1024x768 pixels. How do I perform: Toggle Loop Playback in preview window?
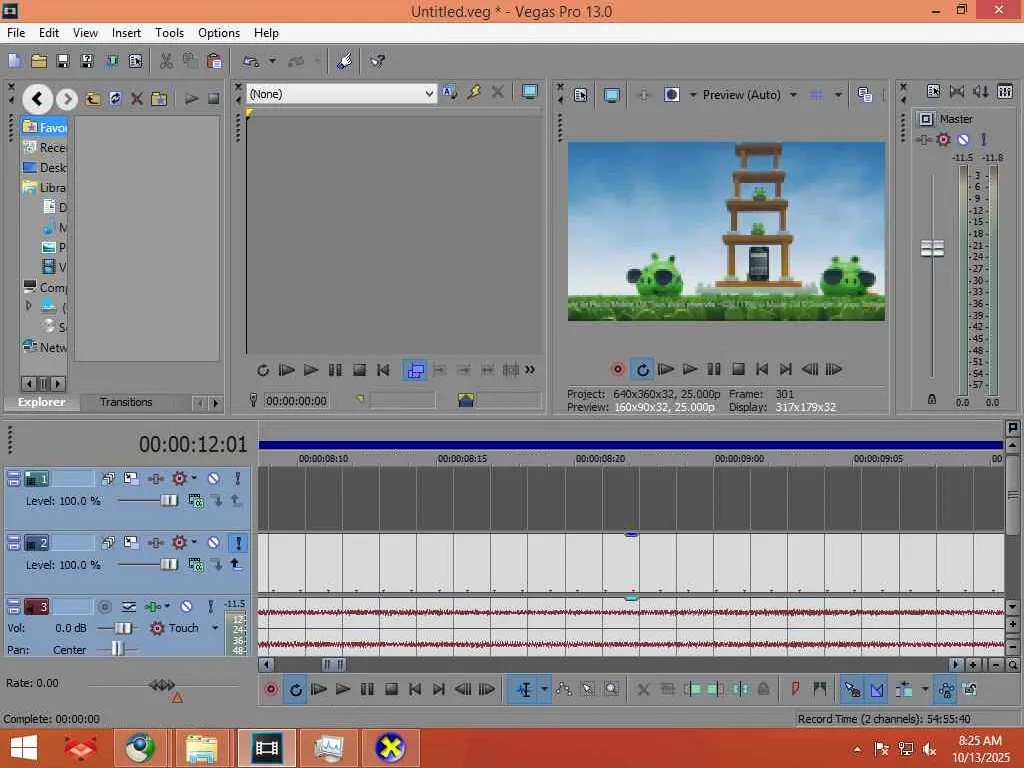pyautogui.click(x=642, y=369)
